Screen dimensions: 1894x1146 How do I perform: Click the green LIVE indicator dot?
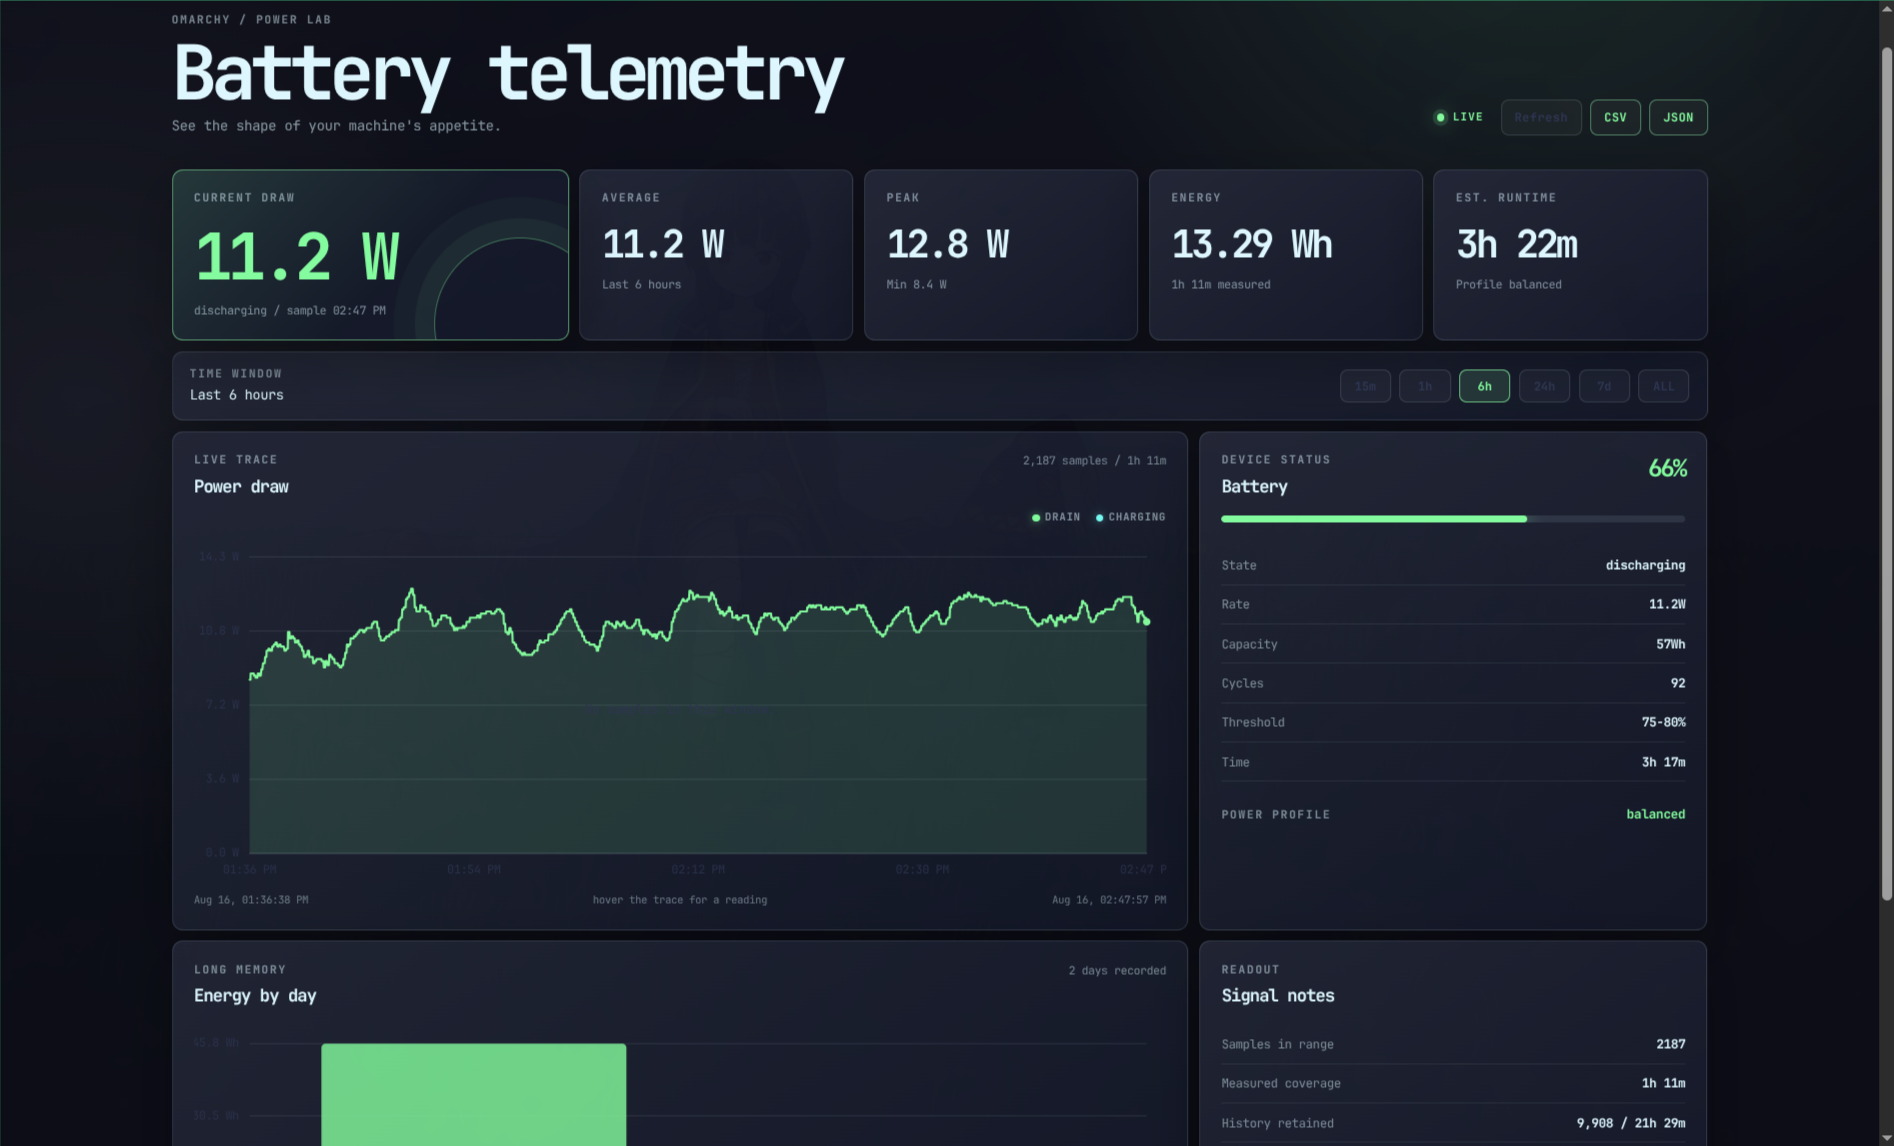click(x=1440, y=117)
